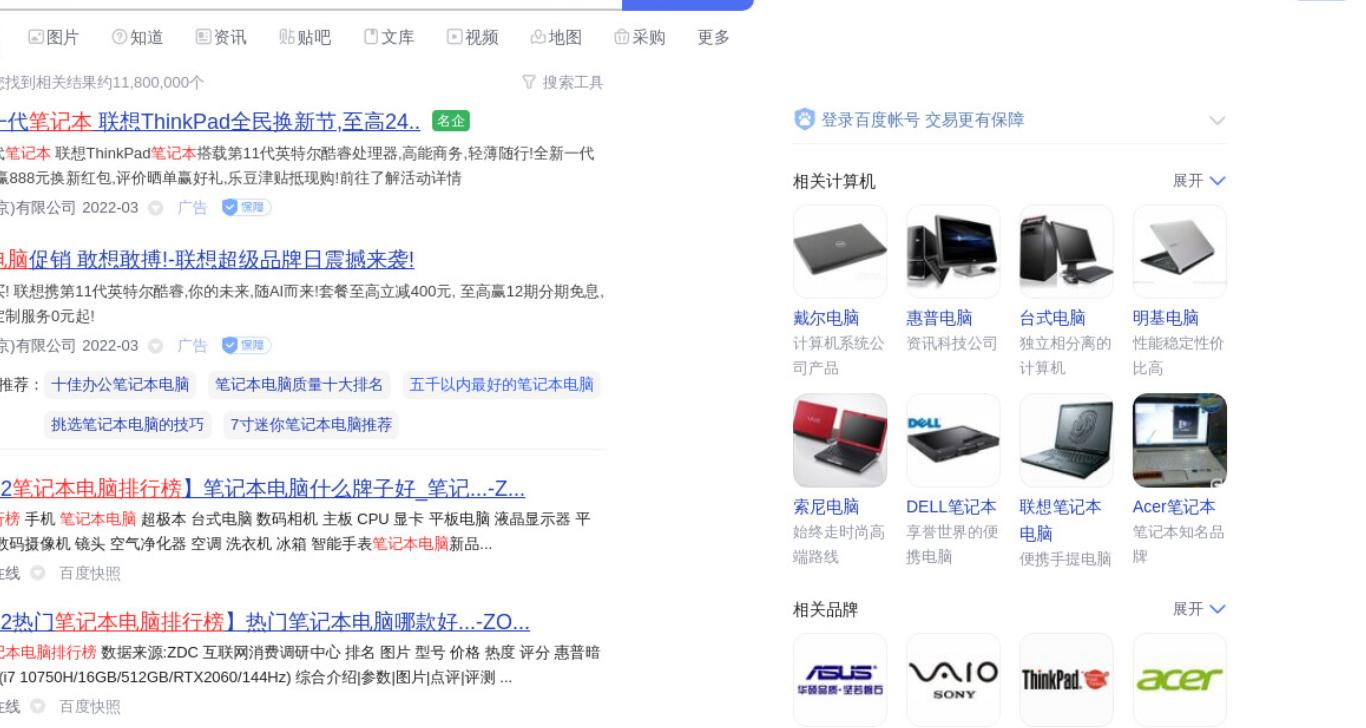Click the green 名企 badge
1366x728 pixels.
(451, 121)
